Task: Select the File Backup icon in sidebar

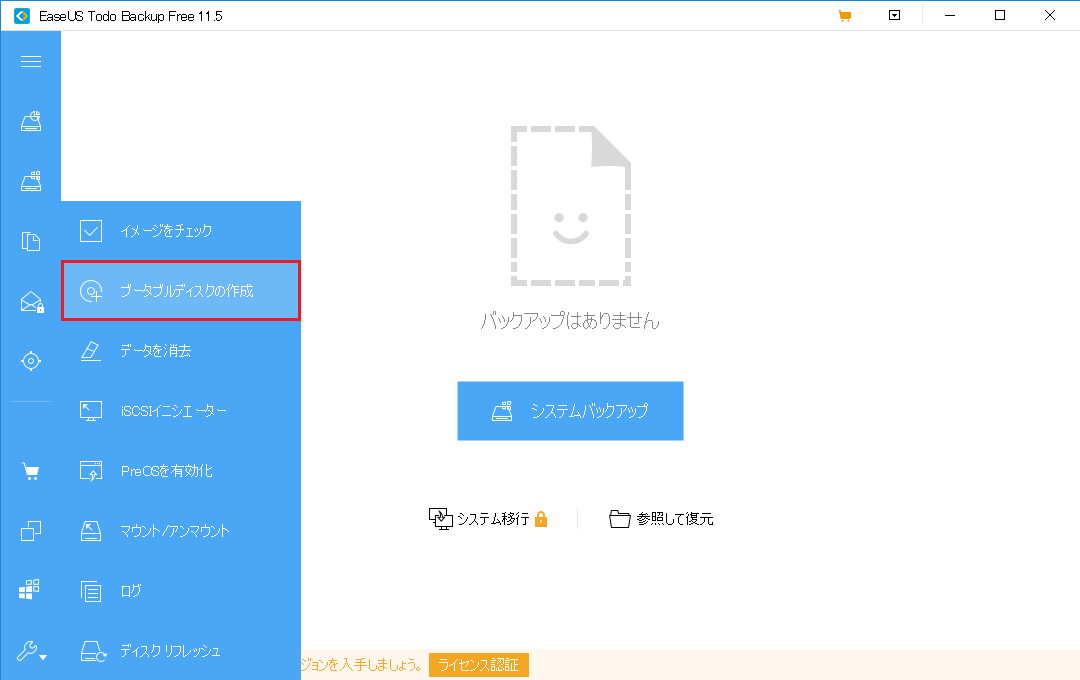Action: coord(30,241)
